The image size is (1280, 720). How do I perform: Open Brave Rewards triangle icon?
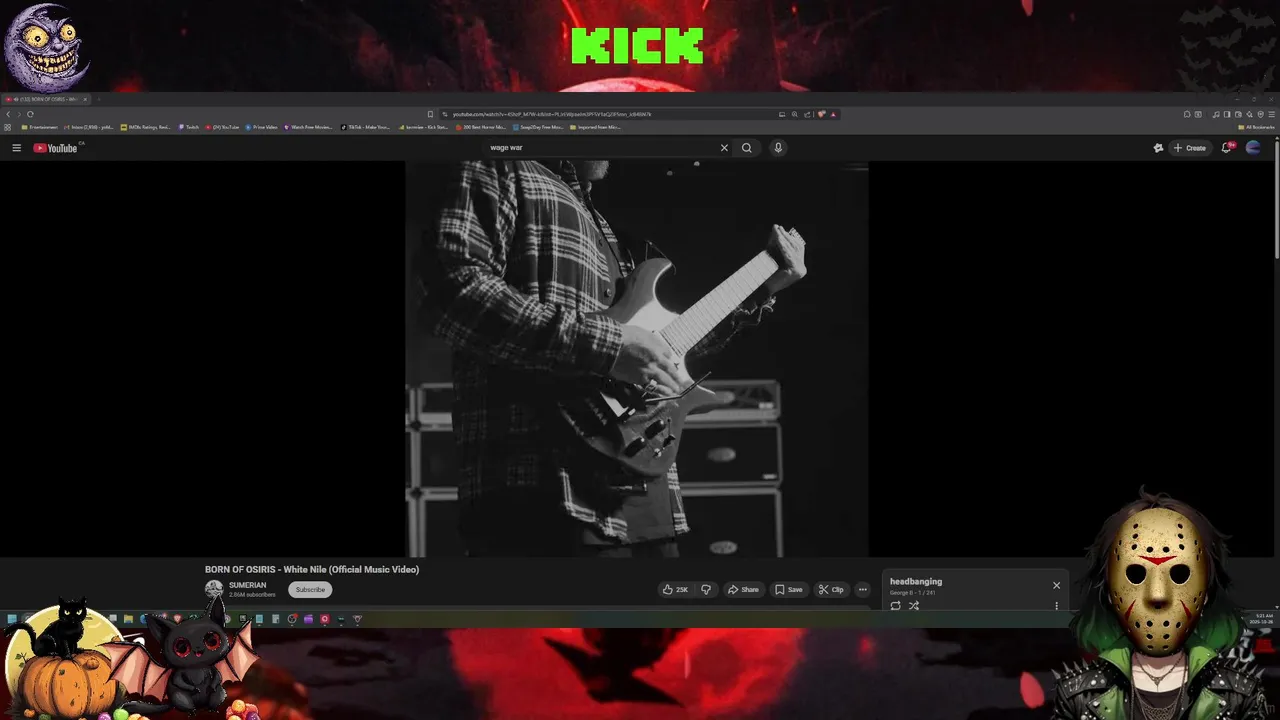tap(833, 114)
